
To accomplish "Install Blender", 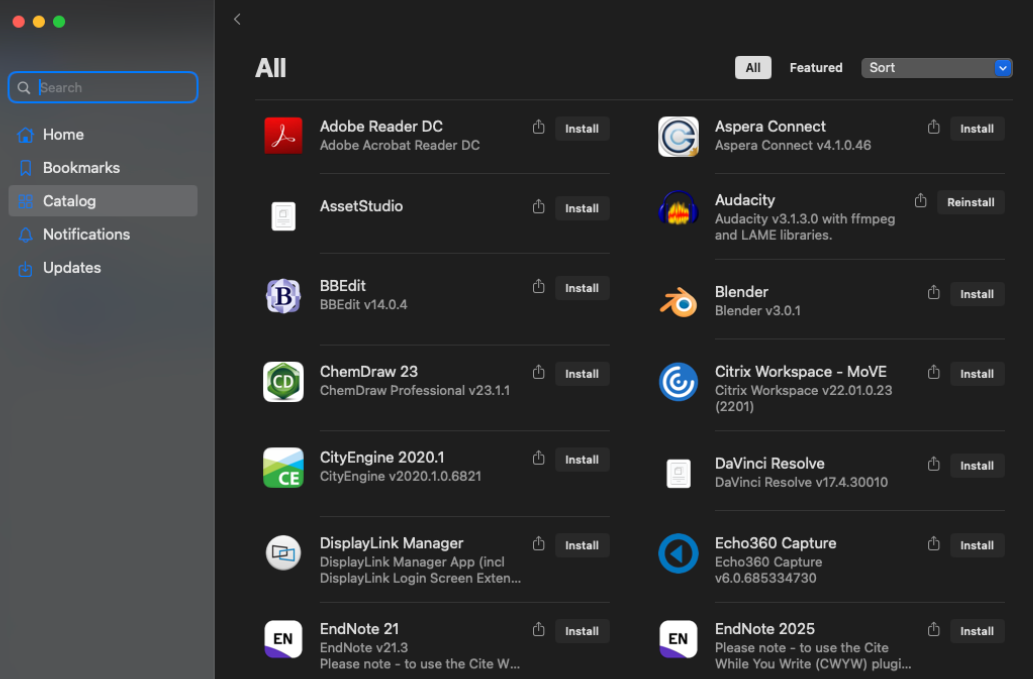I will (x=977, y=294).
